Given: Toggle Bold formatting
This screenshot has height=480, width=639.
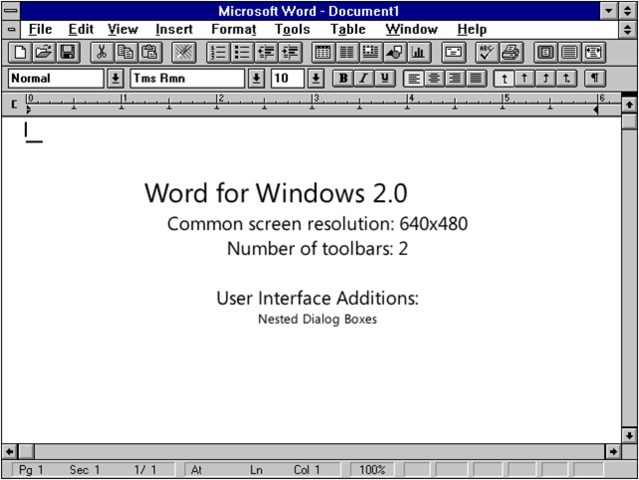Looking at the screenshot, I should click(343, 78).
